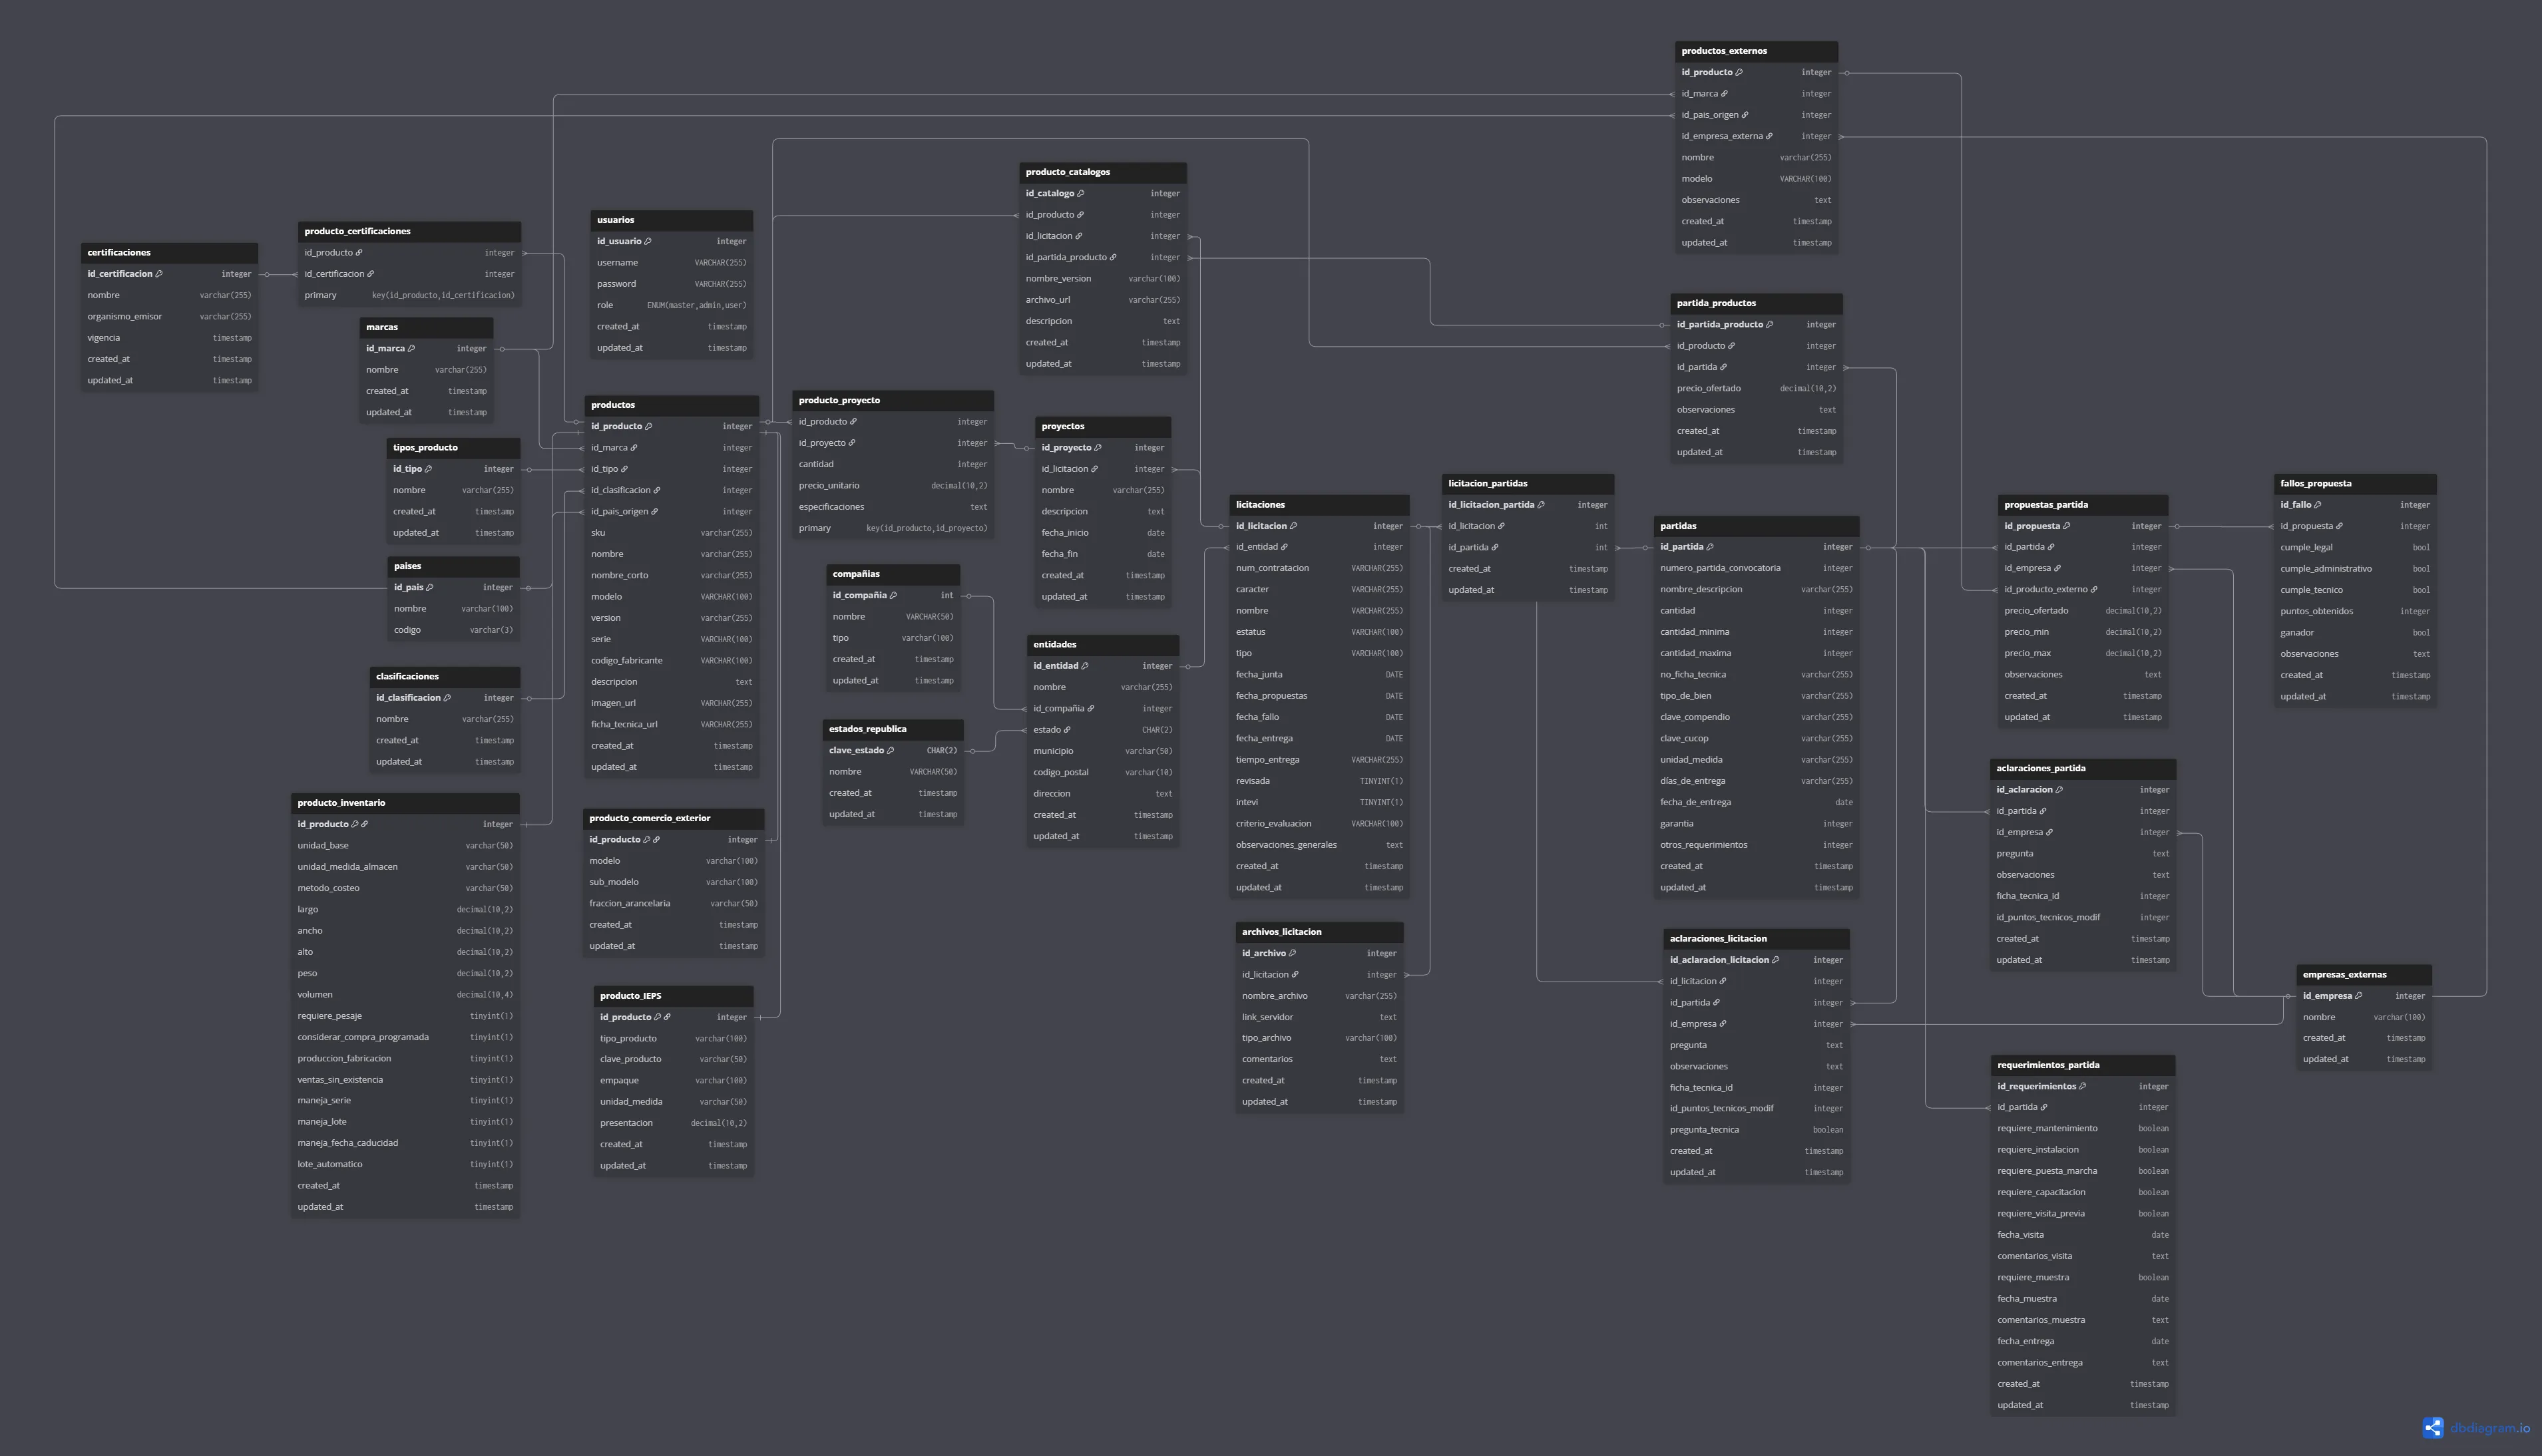Image resolution: width=2542 pixels, height=1456 pixels.
Task: Select the aclaraciones_partida table header
Action: (x=2083, y=768)
